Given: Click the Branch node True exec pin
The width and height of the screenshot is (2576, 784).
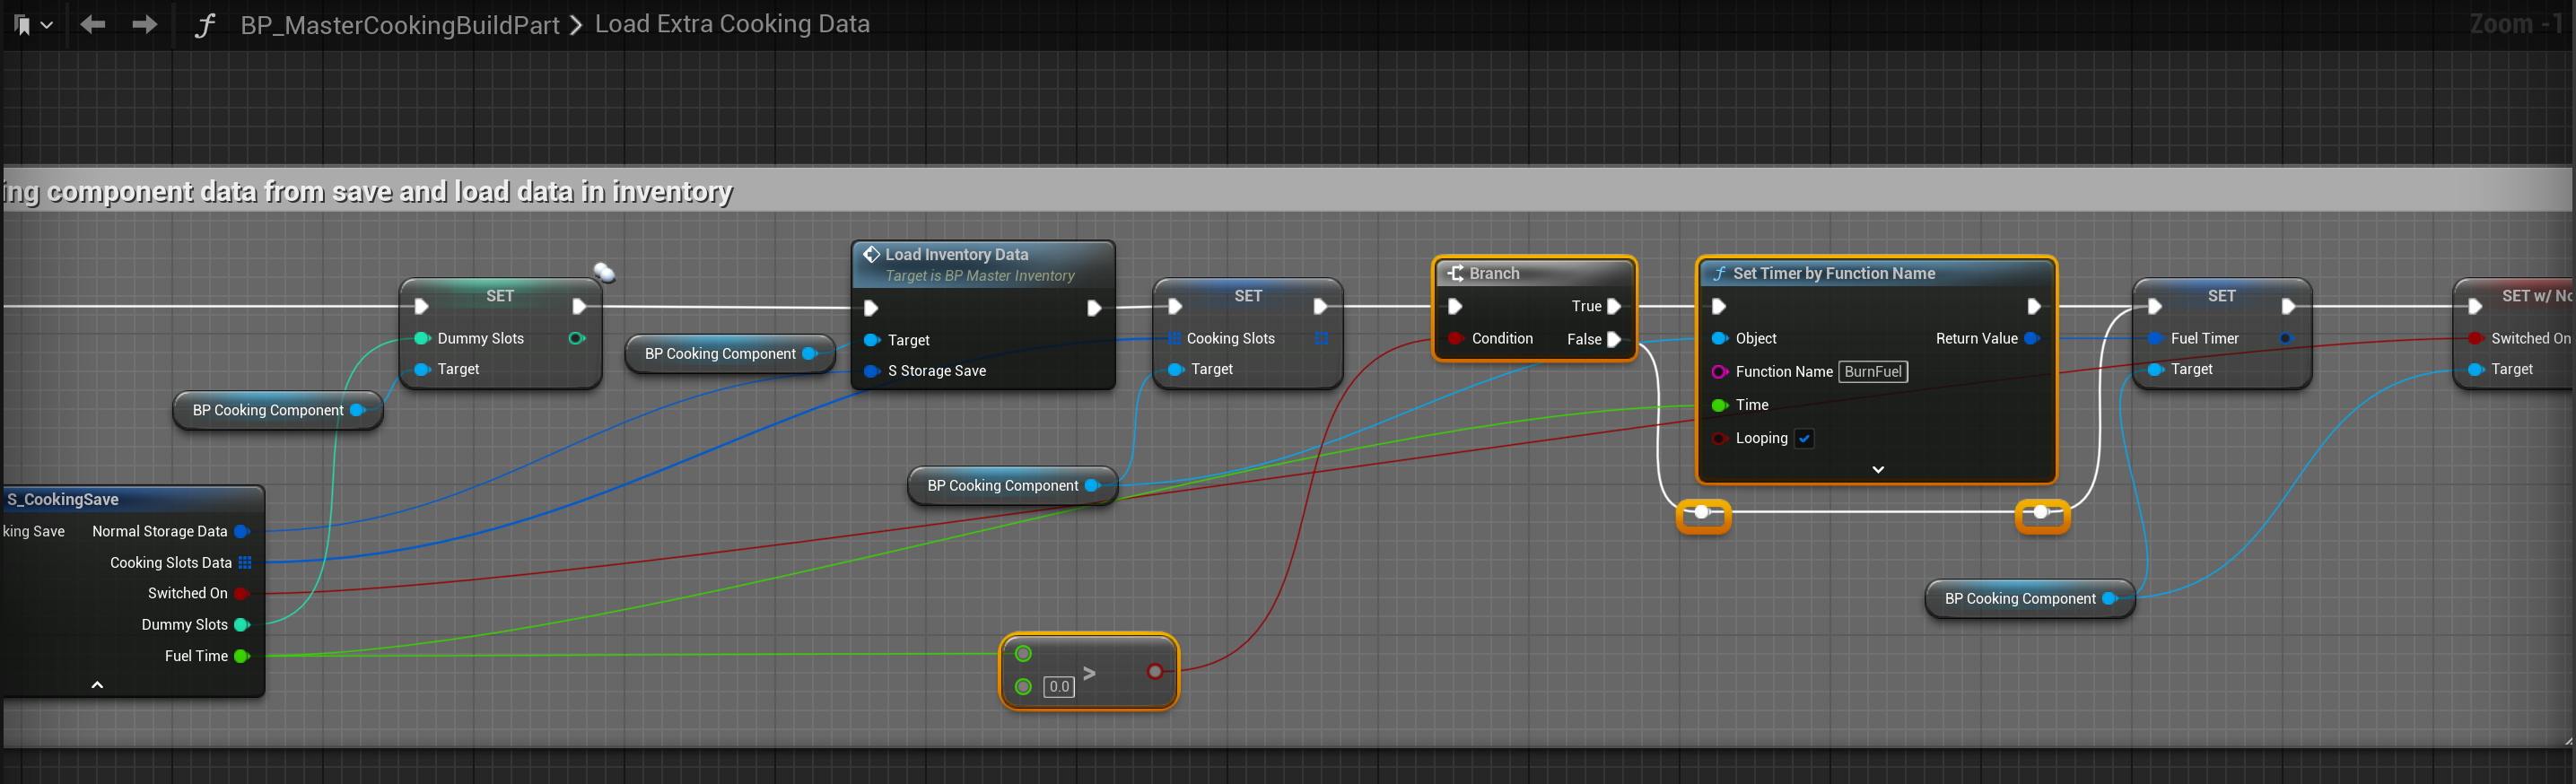Looking at the screenshot, I should pyautogui.click(x=1613, y=306).
